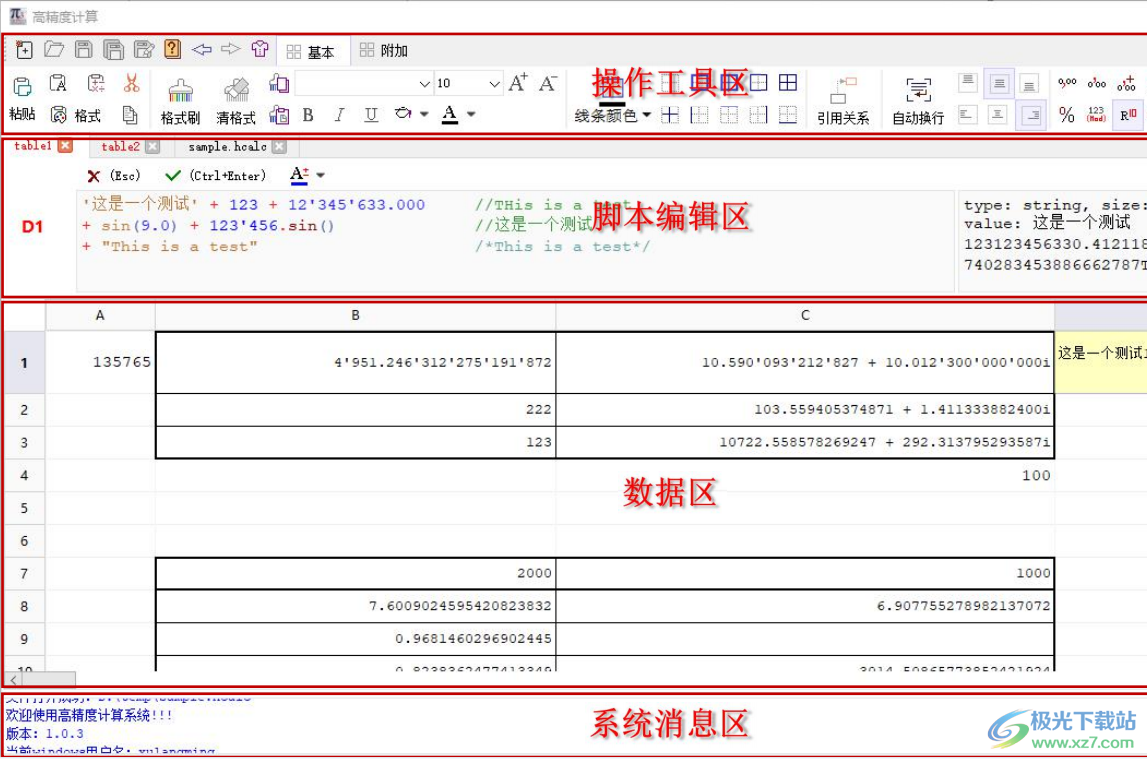Toggle italic formatting

[x=339, y=115]
